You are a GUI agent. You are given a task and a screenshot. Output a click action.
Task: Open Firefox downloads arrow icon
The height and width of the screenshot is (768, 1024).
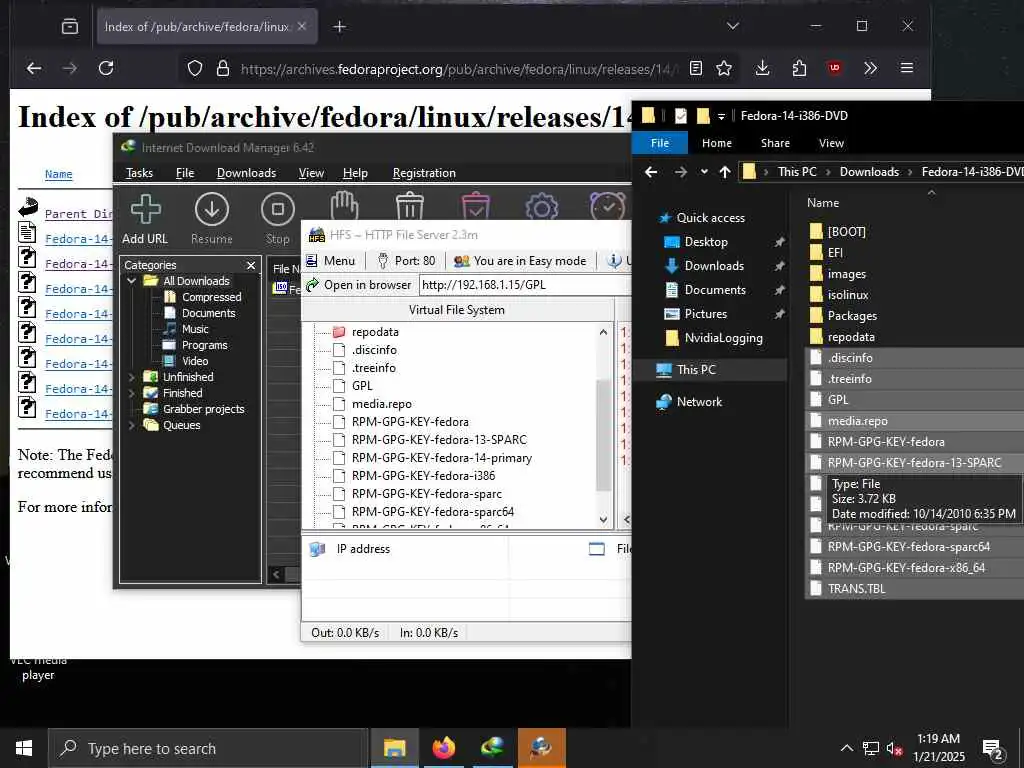[762, 68]
